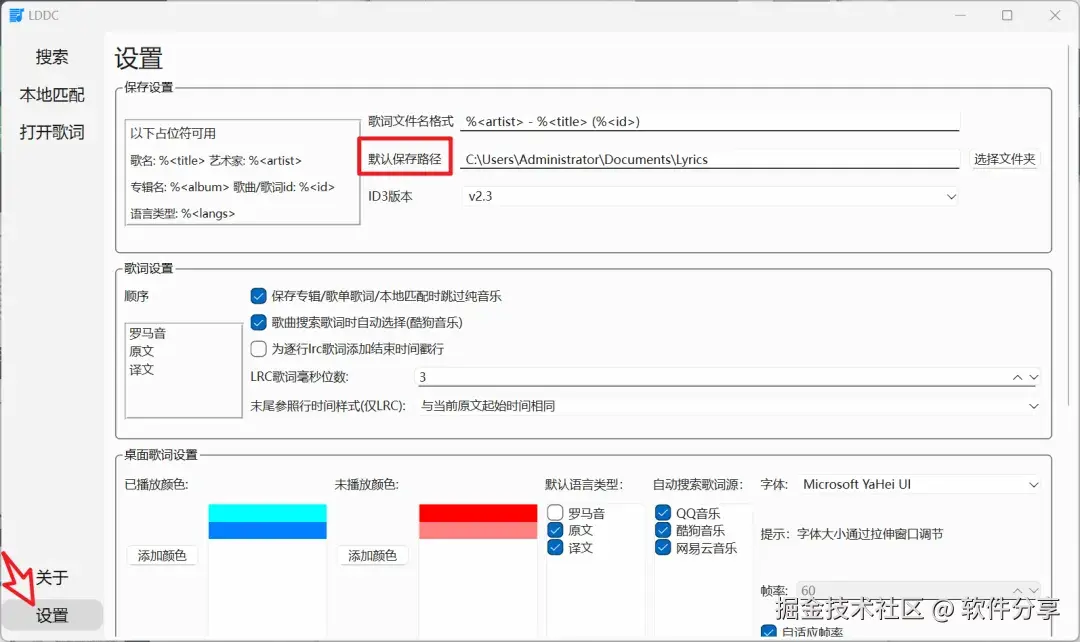This screenshot has width=1080, height=642.
Task: Click the 歌词文件名格式 input field
Action: pyautogui.click(x=709, y=122)
